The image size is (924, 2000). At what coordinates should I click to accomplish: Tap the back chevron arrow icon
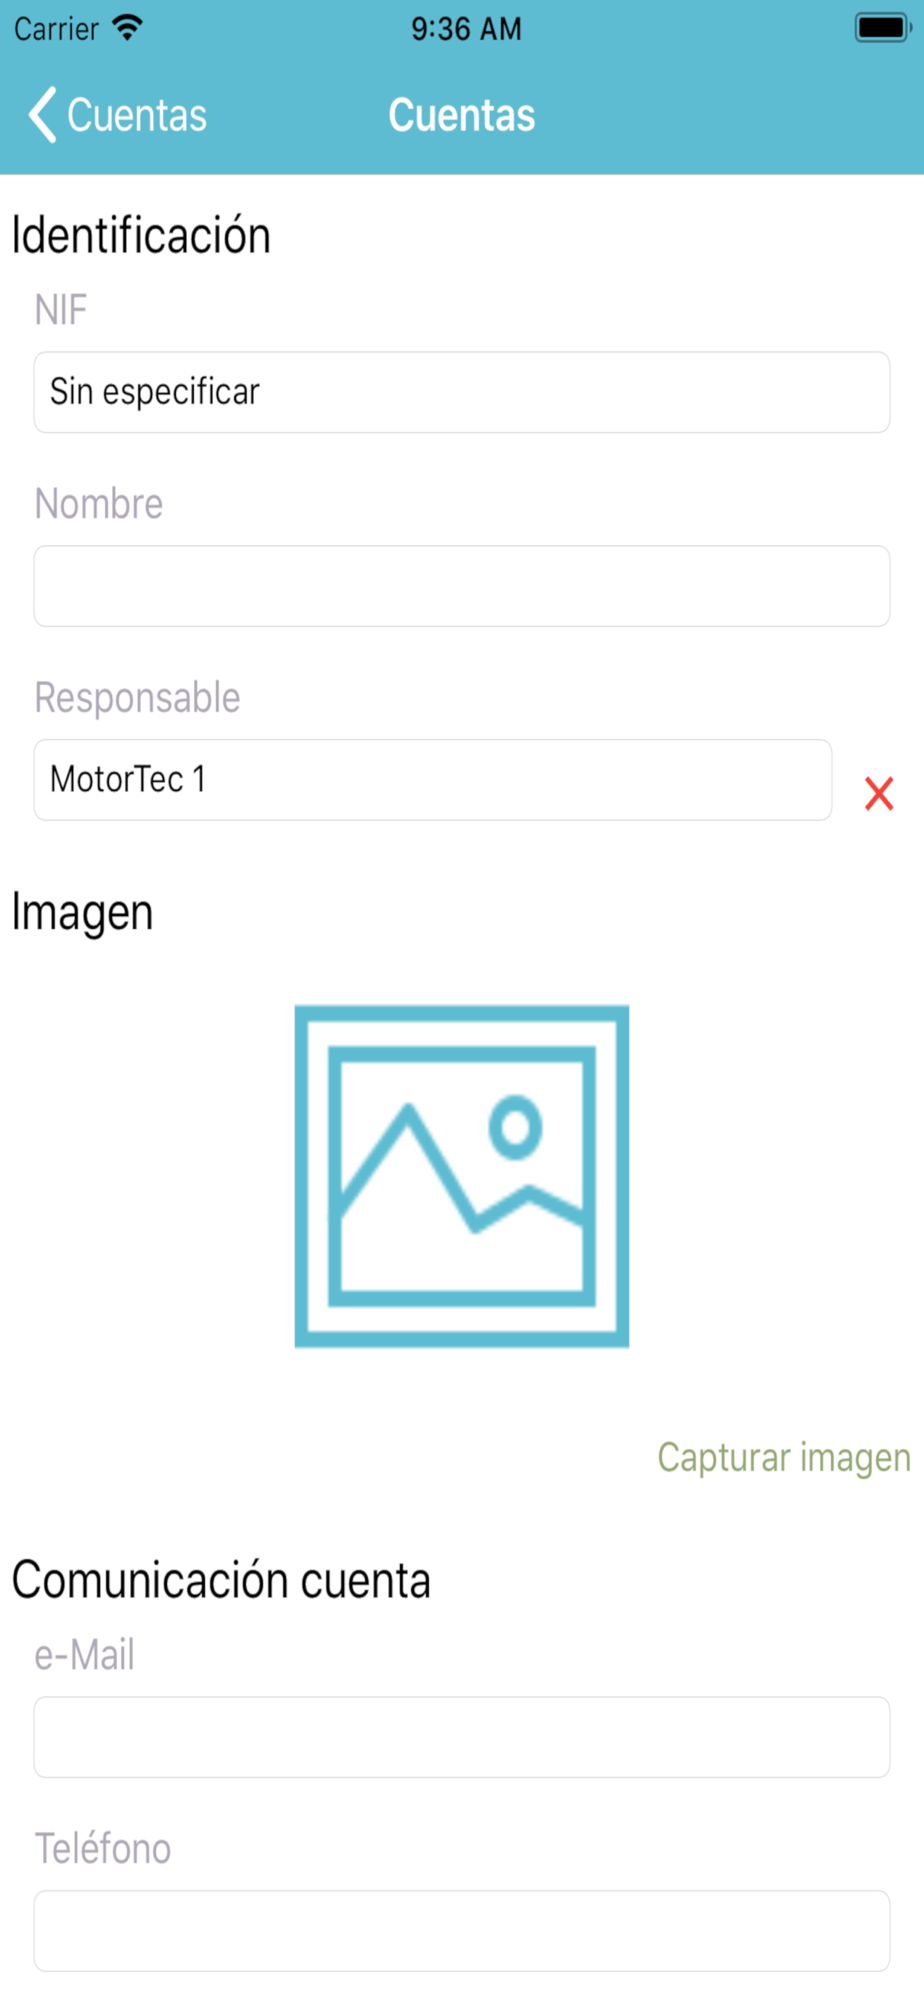[x=42, y=115]
